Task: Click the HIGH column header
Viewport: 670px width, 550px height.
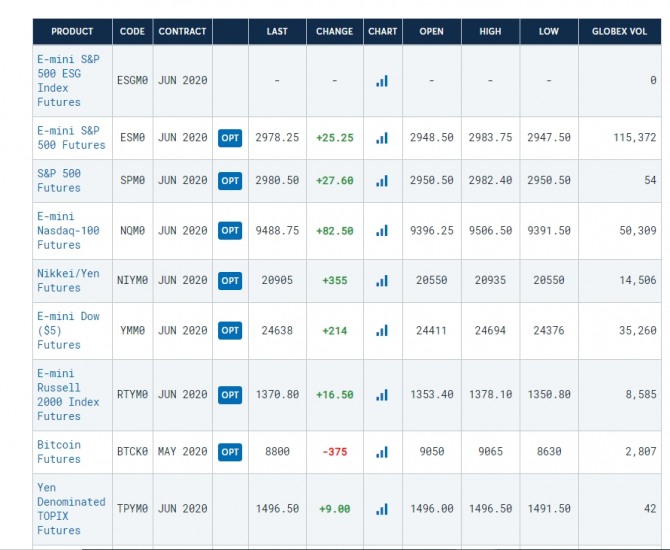Action: 491,32
